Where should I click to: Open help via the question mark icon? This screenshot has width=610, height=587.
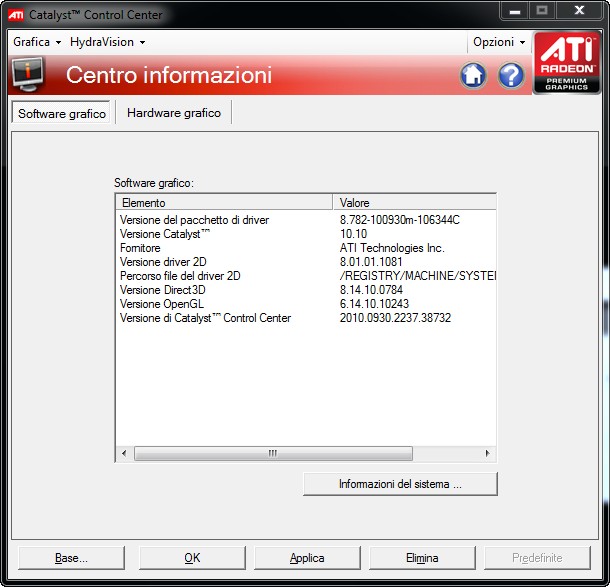pyautogui.click(x=511, y=75)
